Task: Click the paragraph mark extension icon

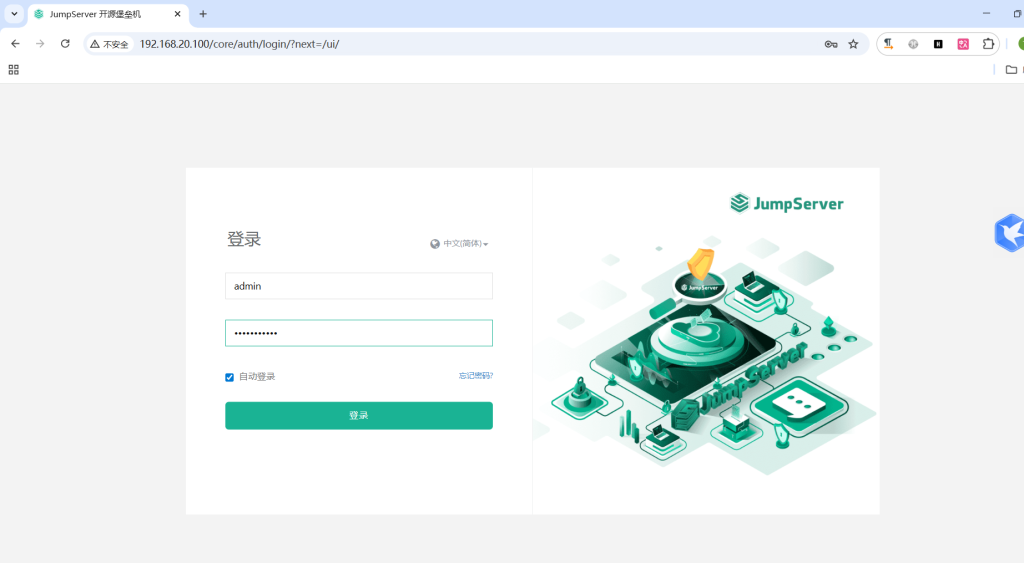Action: click(x=888, y=44)
